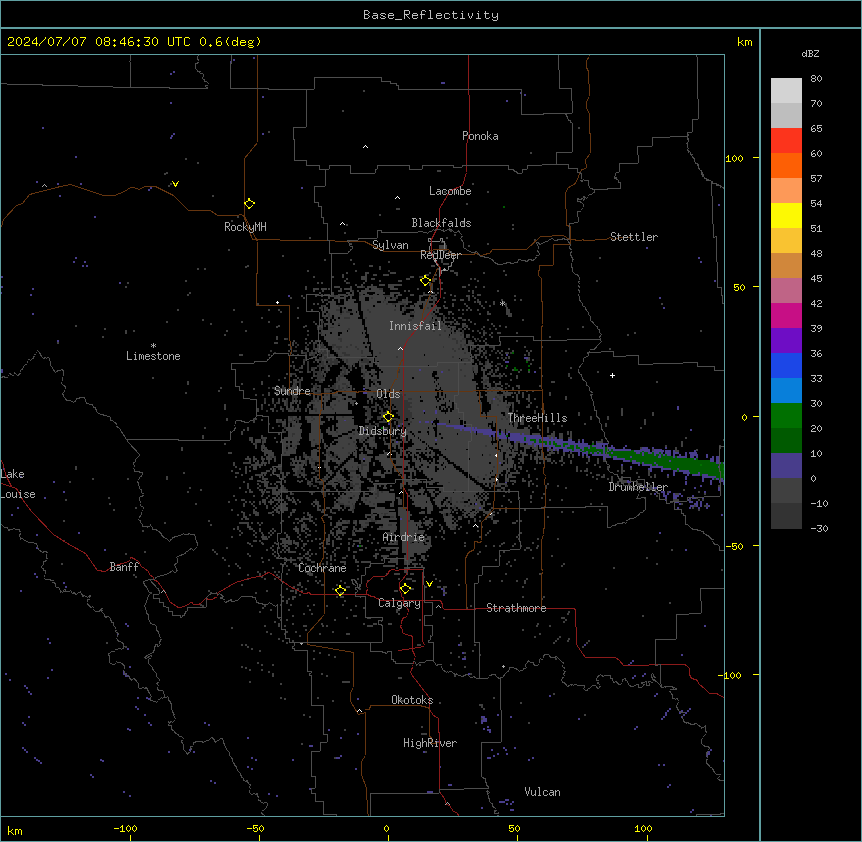Viewport: 862px width, 842px height.
Task: Click the yellow 54-51 dBZ legend swatch
Action: (786, 215)
